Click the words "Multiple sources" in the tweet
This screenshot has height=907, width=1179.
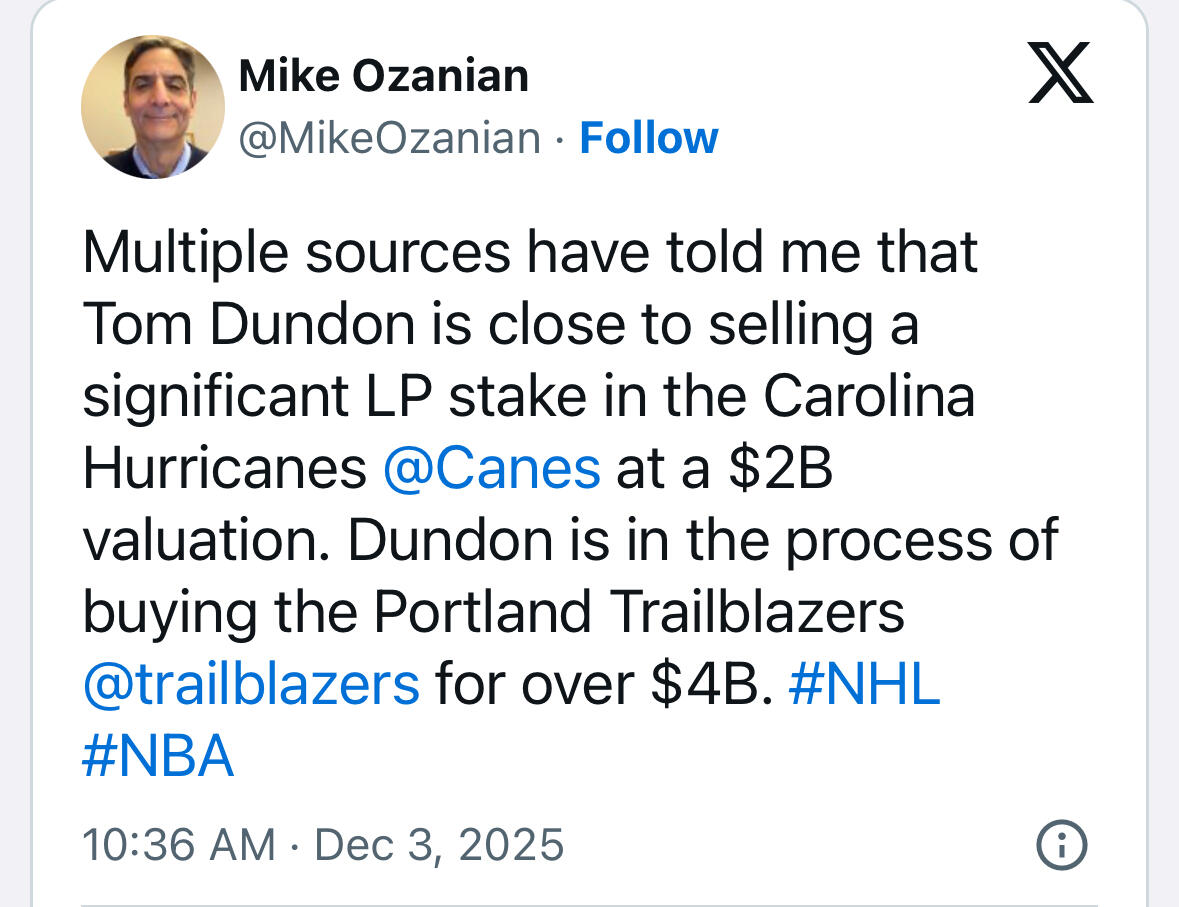296,253
